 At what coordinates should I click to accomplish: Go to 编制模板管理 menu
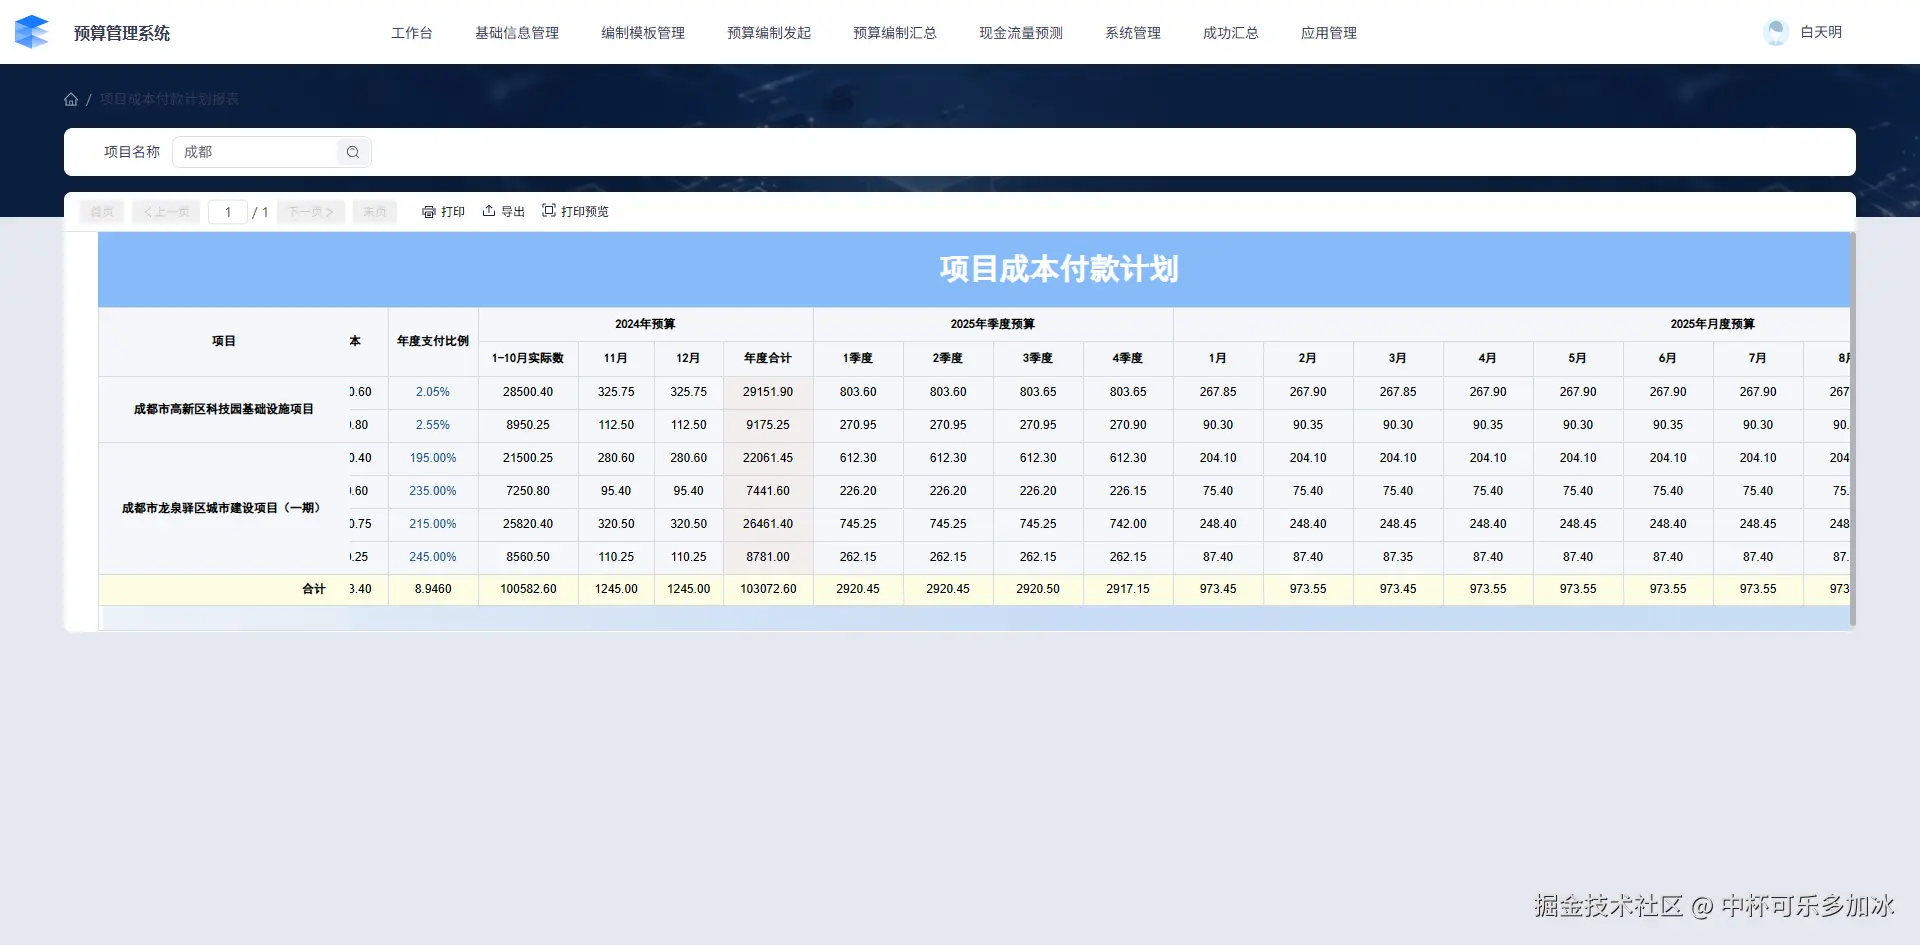coord(643,33)
